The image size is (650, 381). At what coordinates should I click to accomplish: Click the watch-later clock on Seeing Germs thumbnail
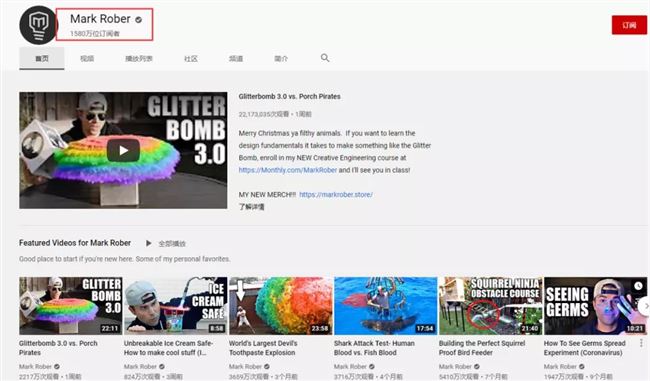pos(638,286)
